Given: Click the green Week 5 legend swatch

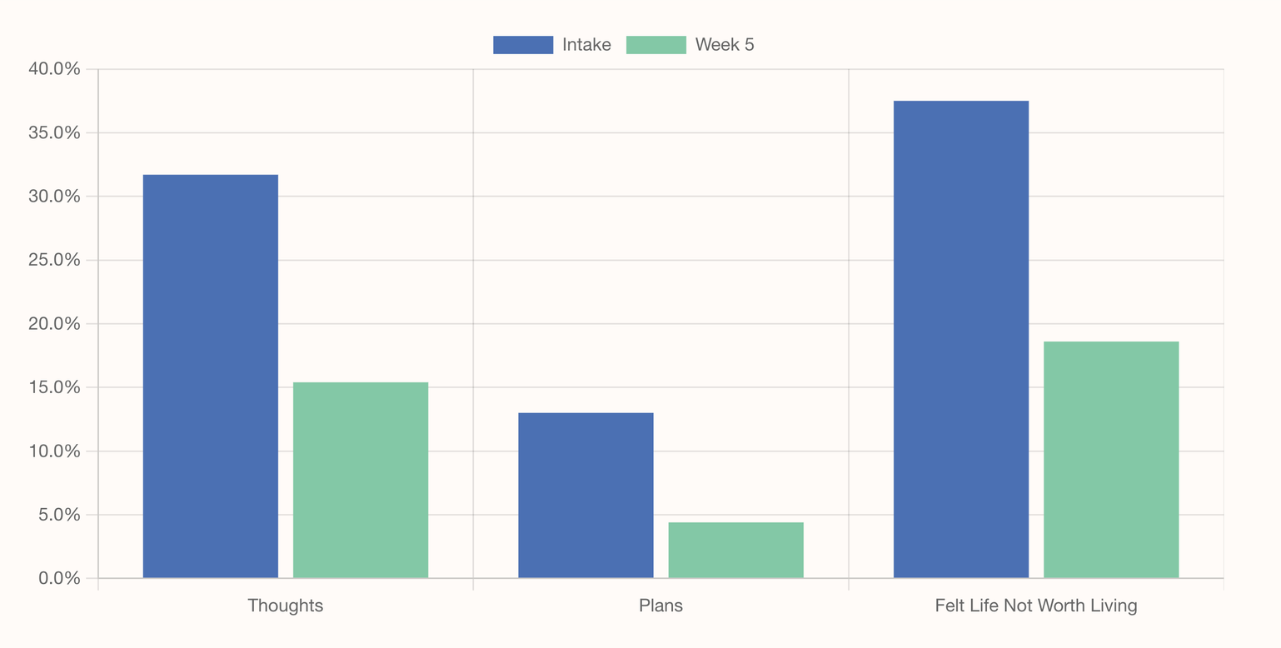Looking at the screenshot, I should tap(656, 45).
